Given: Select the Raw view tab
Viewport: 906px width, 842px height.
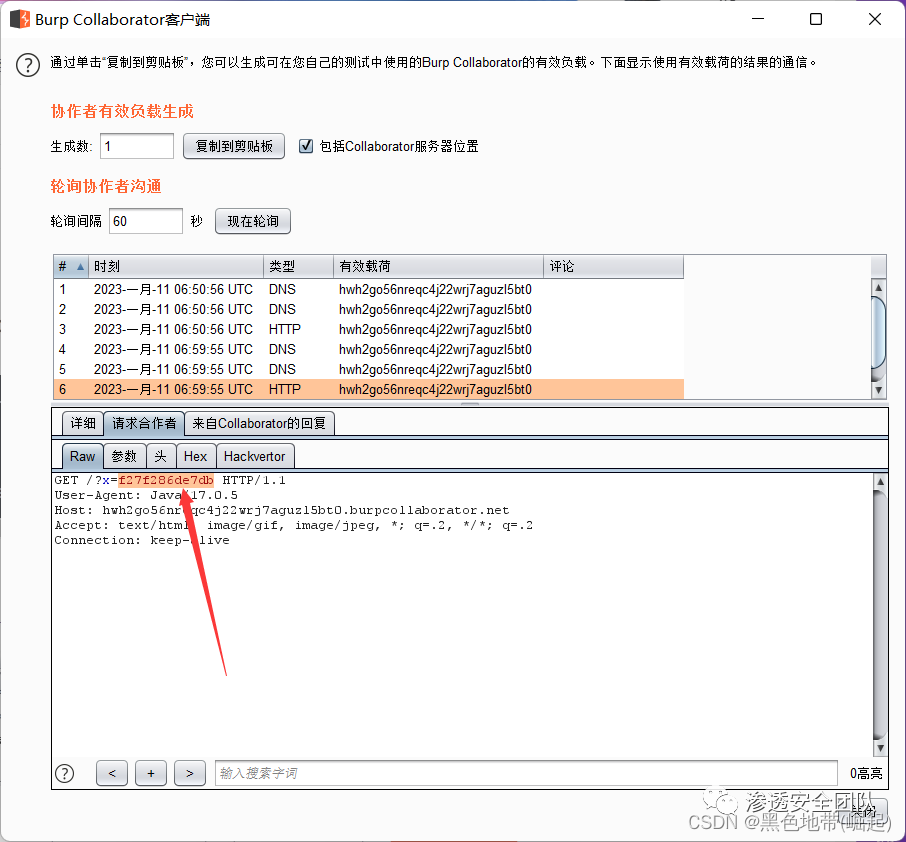Looking at the screenshot, I should pos(82,457).
